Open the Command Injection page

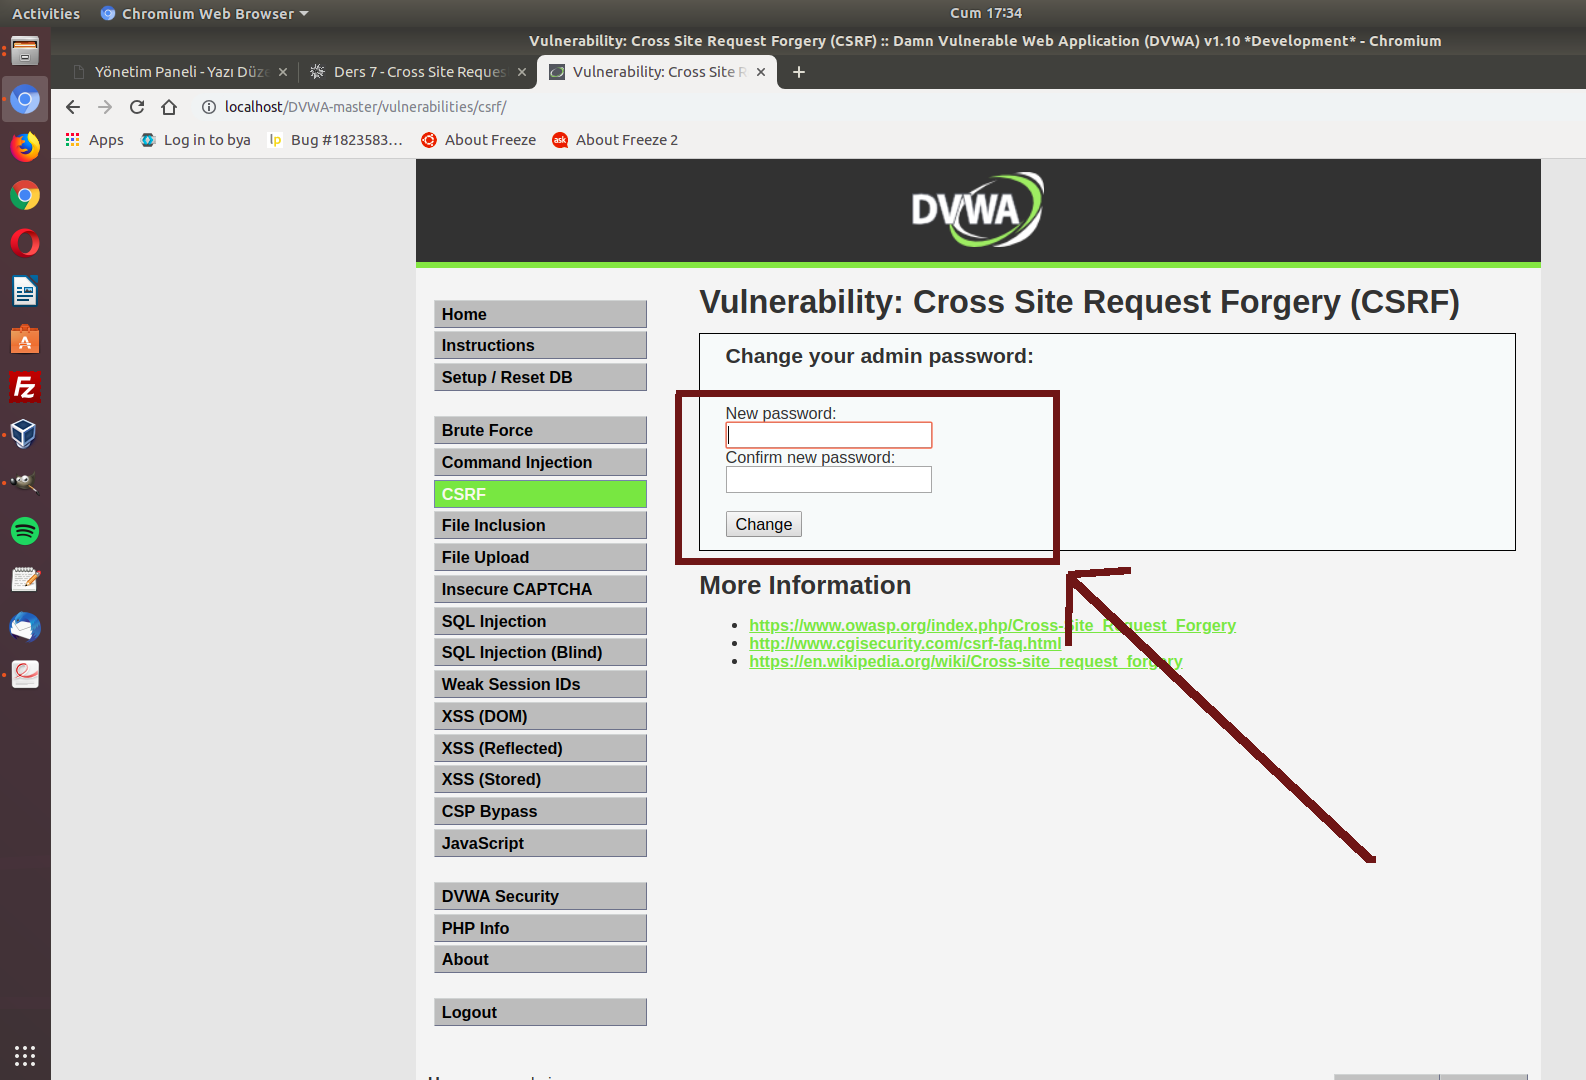pos(540,462)
